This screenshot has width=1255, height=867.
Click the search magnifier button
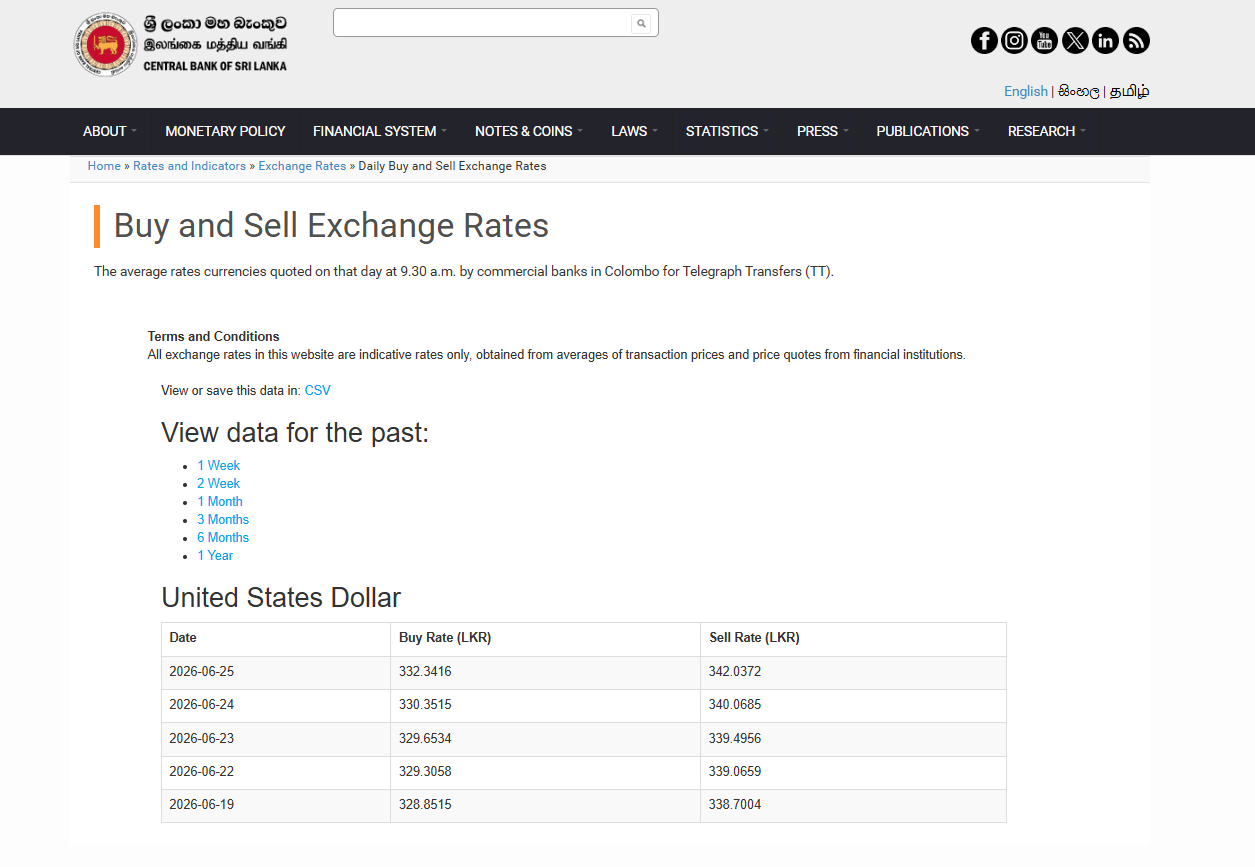tap(642, 23)
